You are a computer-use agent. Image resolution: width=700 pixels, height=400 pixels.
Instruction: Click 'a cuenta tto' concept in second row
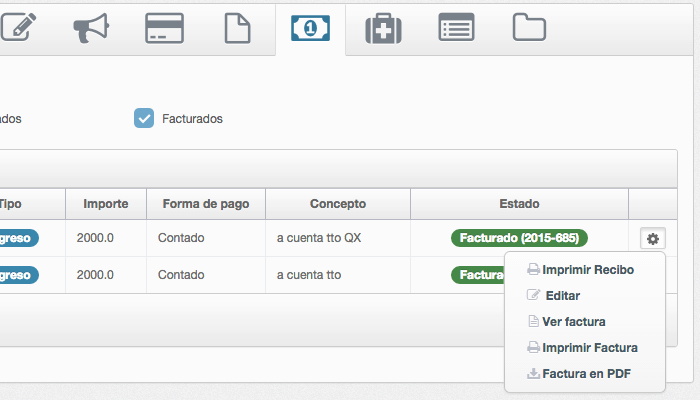pos(309,275)
